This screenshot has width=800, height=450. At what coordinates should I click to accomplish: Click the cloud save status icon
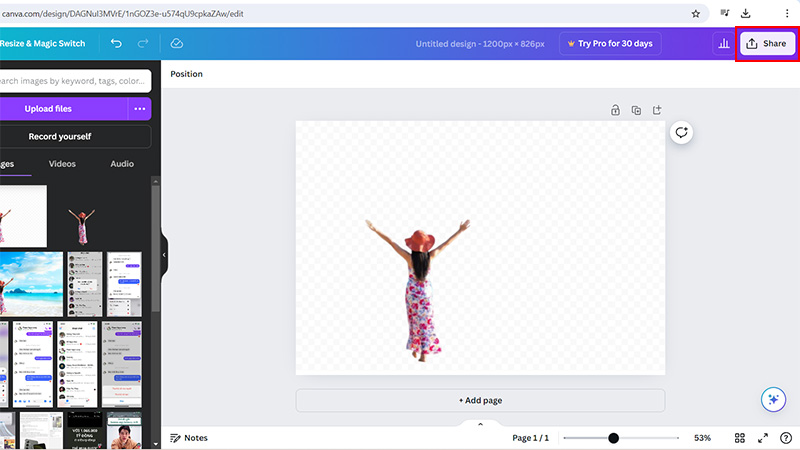[x=177, y=43]
